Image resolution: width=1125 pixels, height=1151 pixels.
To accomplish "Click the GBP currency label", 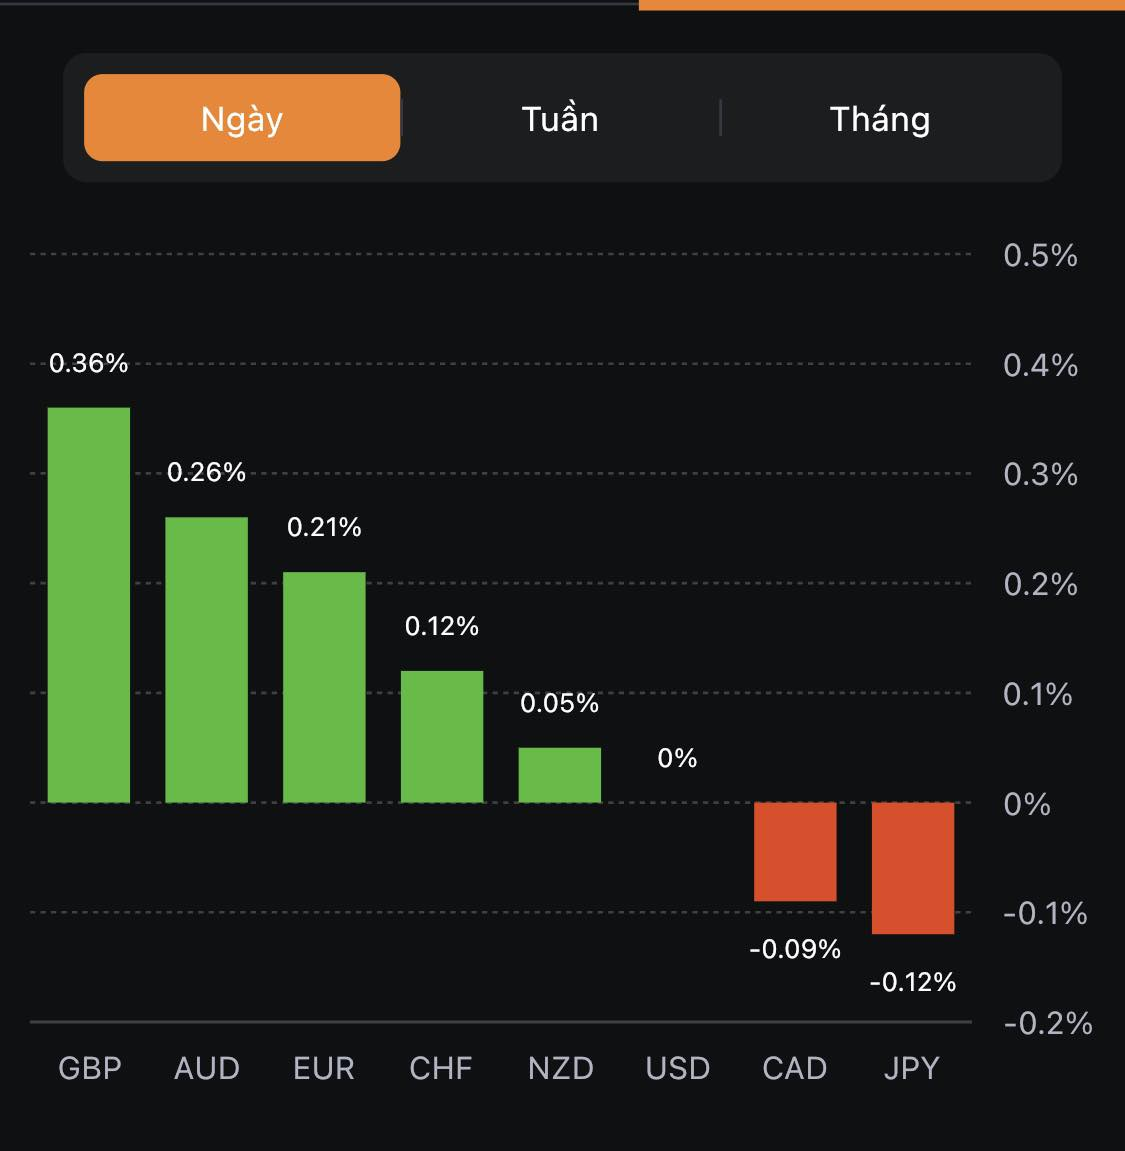I will [x=90, y=1068].
